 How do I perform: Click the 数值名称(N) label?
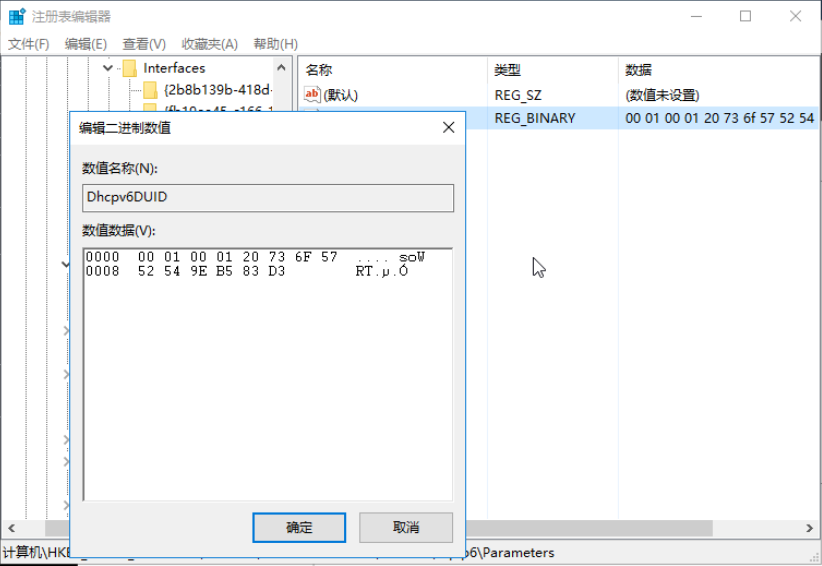click(x=120, y=168)
